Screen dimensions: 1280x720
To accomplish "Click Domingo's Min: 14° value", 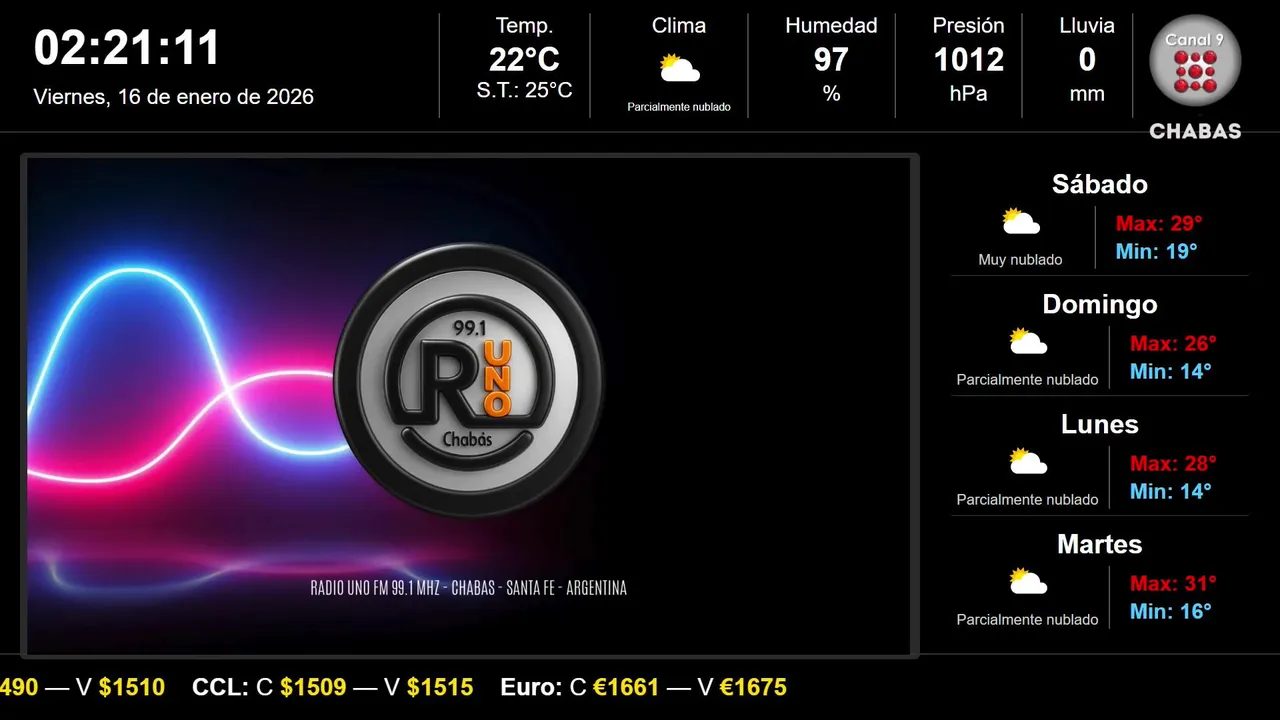I will tap(1170, 371).
